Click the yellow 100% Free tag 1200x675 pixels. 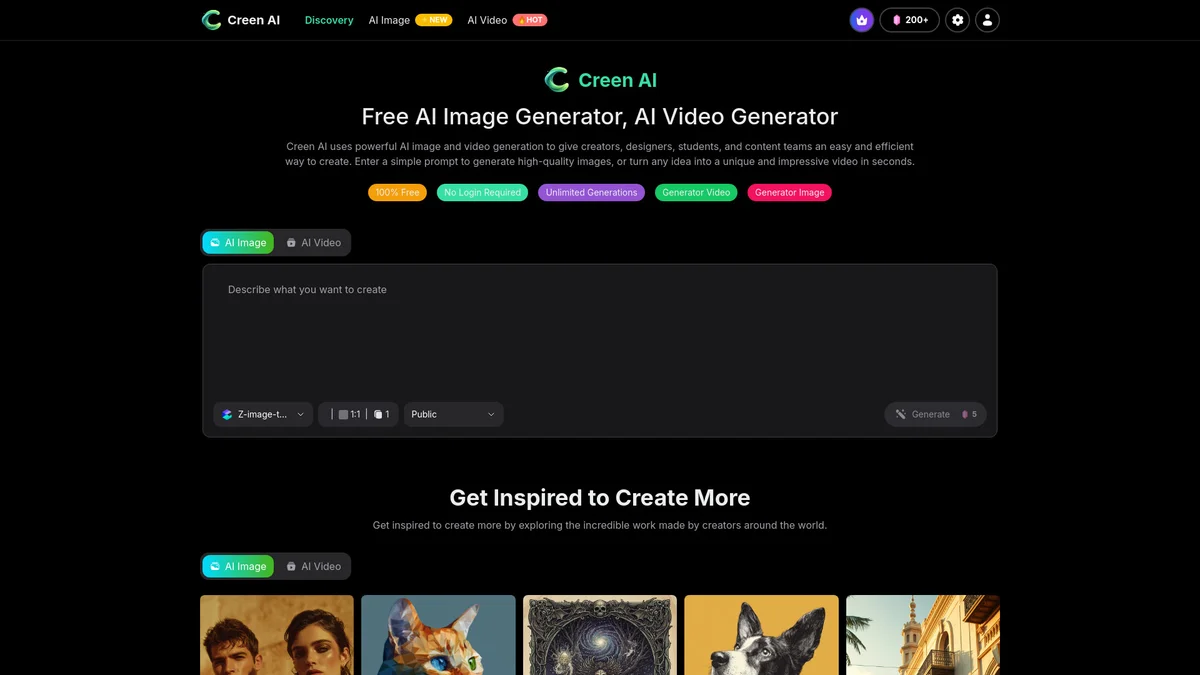point(397,192)
